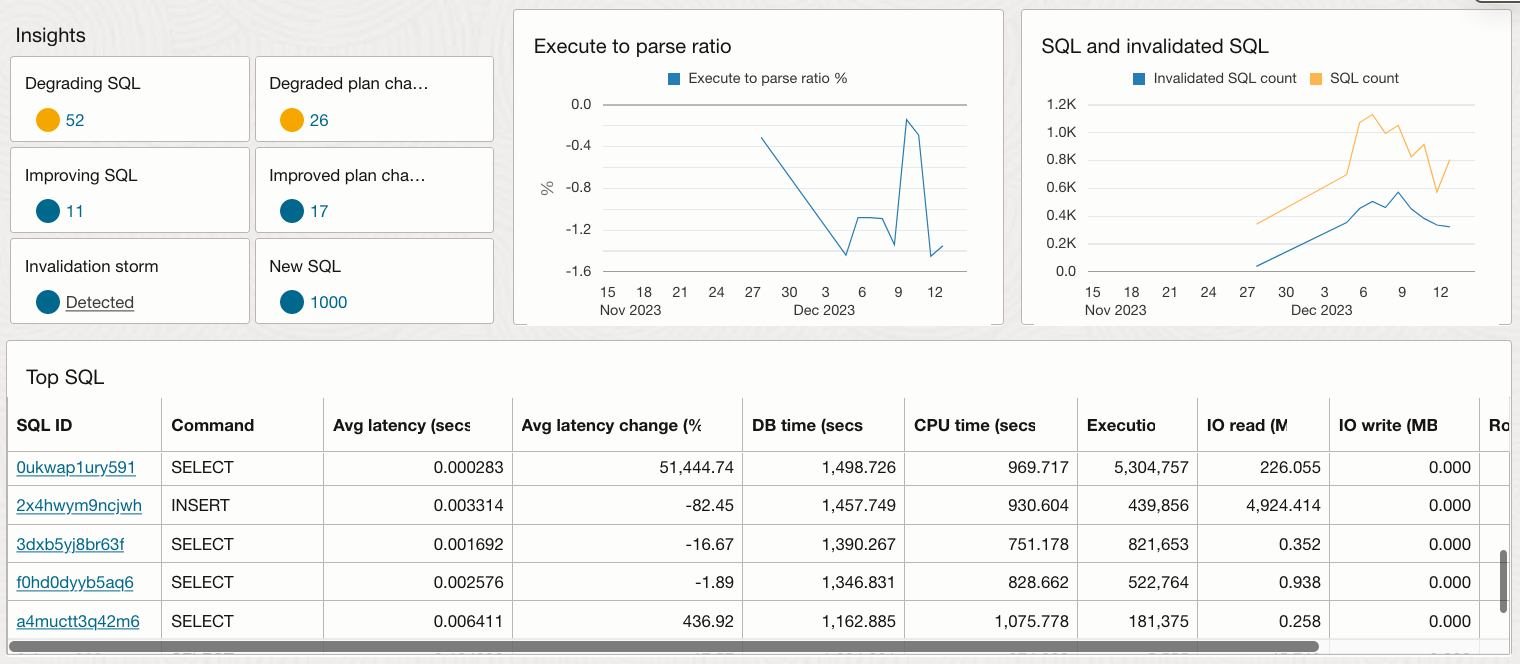Screen dimensions: 1520x664
Task: Sort by DB time column header
Action: 807,425
